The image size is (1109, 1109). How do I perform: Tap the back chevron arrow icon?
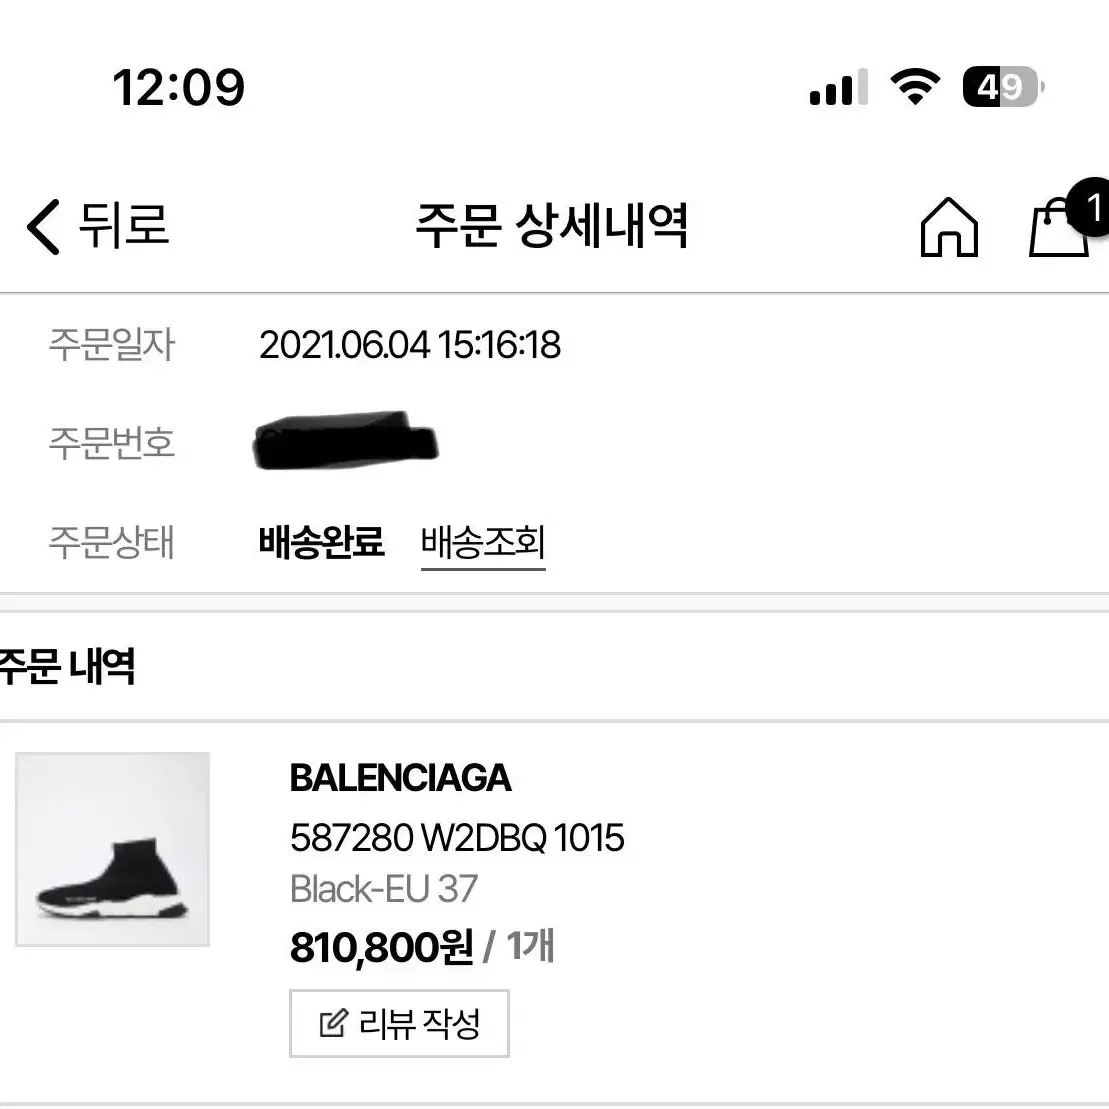tap(43, 226)
